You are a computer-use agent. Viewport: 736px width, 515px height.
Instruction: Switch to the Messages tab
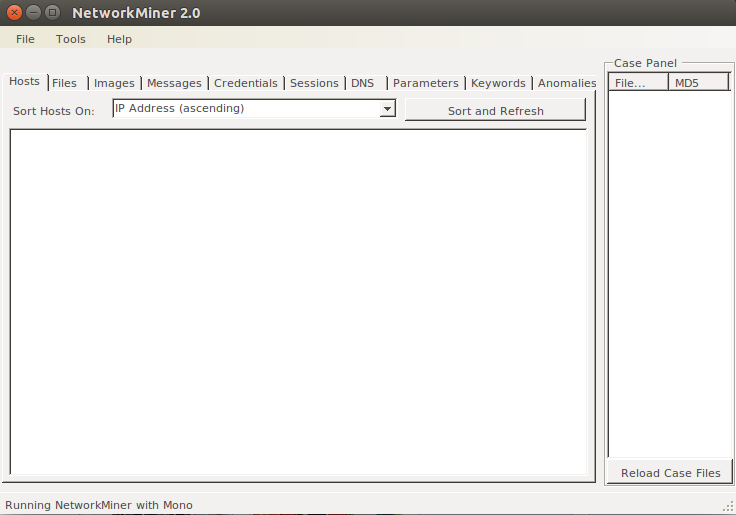click(x=174, y=83)
